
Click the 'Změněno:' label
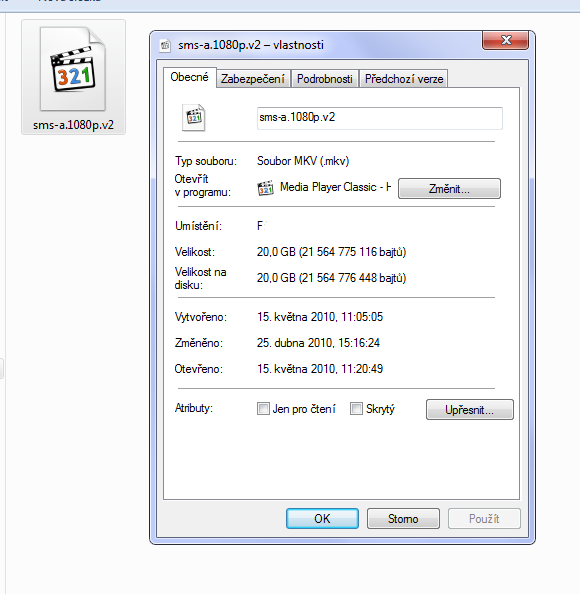199,343
